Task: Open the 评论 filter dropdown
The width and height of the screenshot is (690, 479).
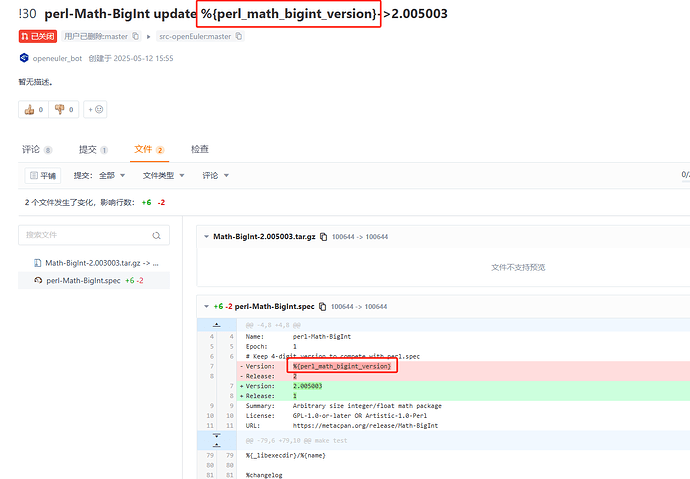Action: [216, 175]
